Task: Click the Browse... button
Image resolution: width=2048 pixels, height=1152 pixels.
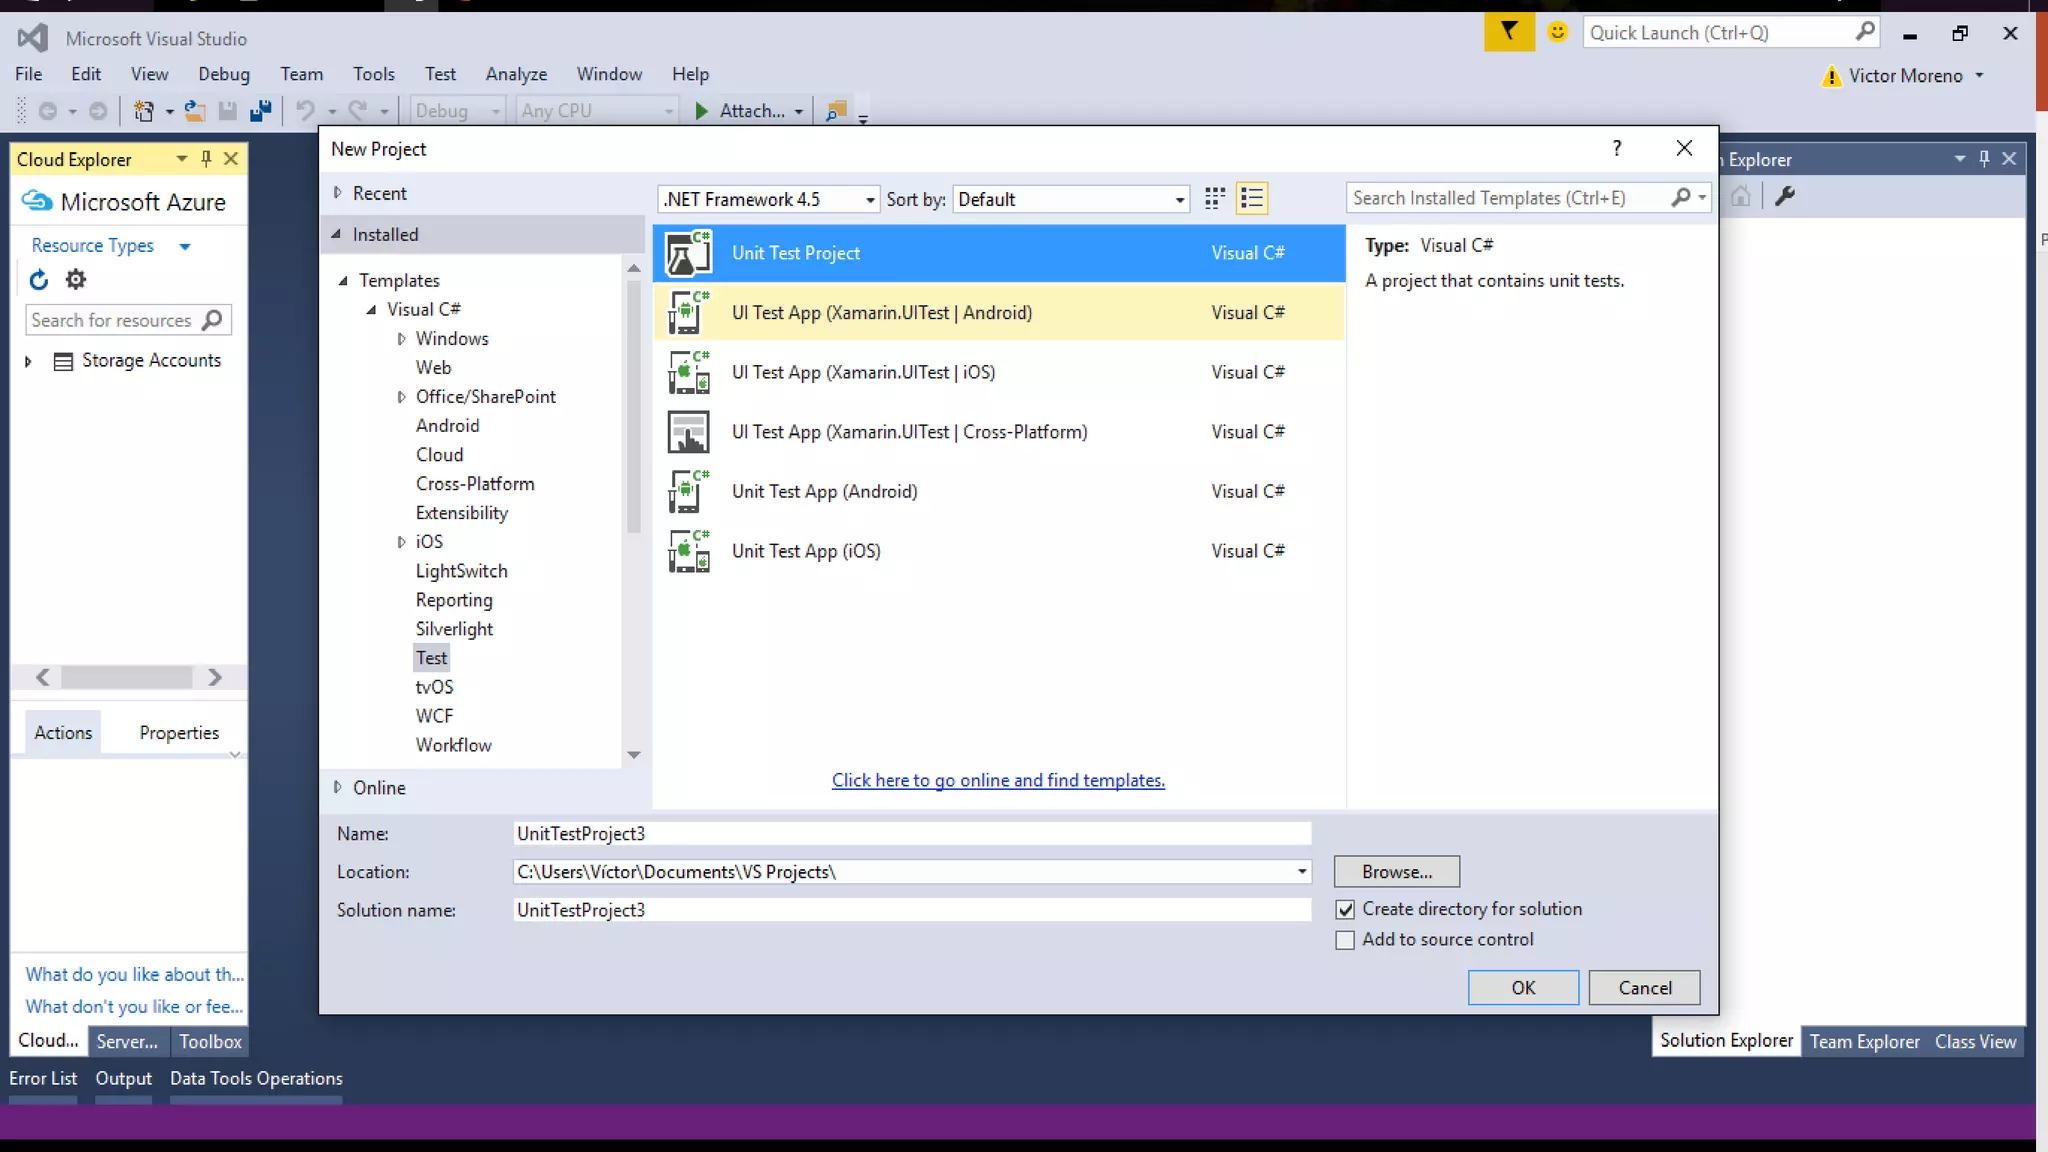Action: pyautogui.click(x=1396, y=871)
